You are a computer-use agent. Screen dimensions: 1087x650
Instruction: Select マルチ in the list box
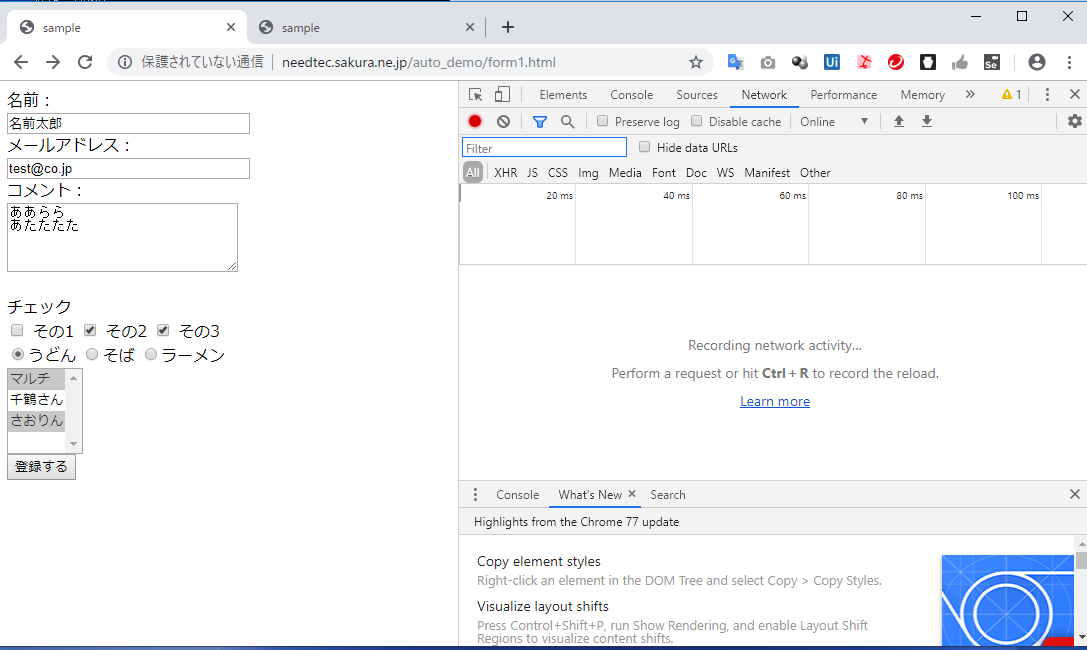point(36,378)
